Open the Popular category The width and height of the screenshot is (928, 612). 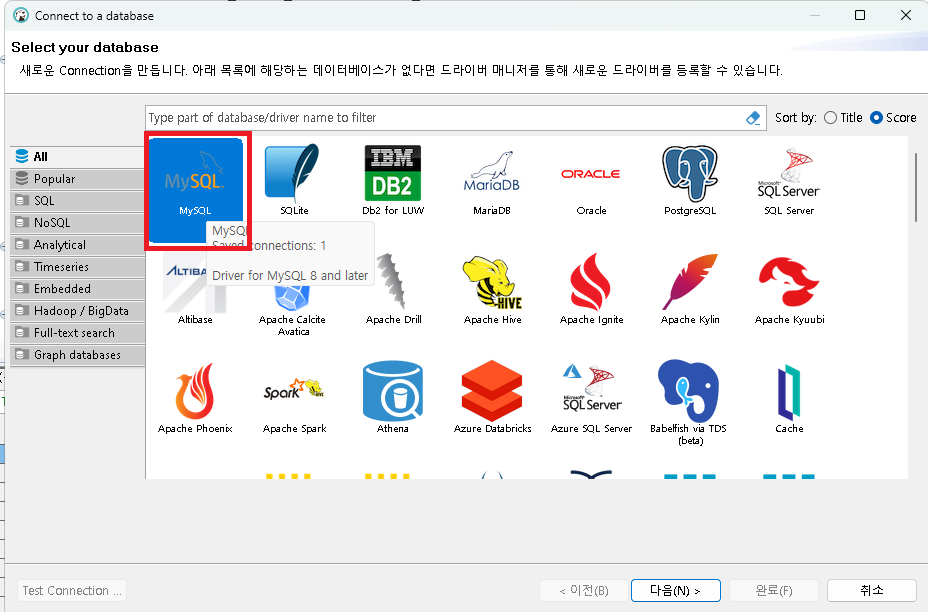78,179
